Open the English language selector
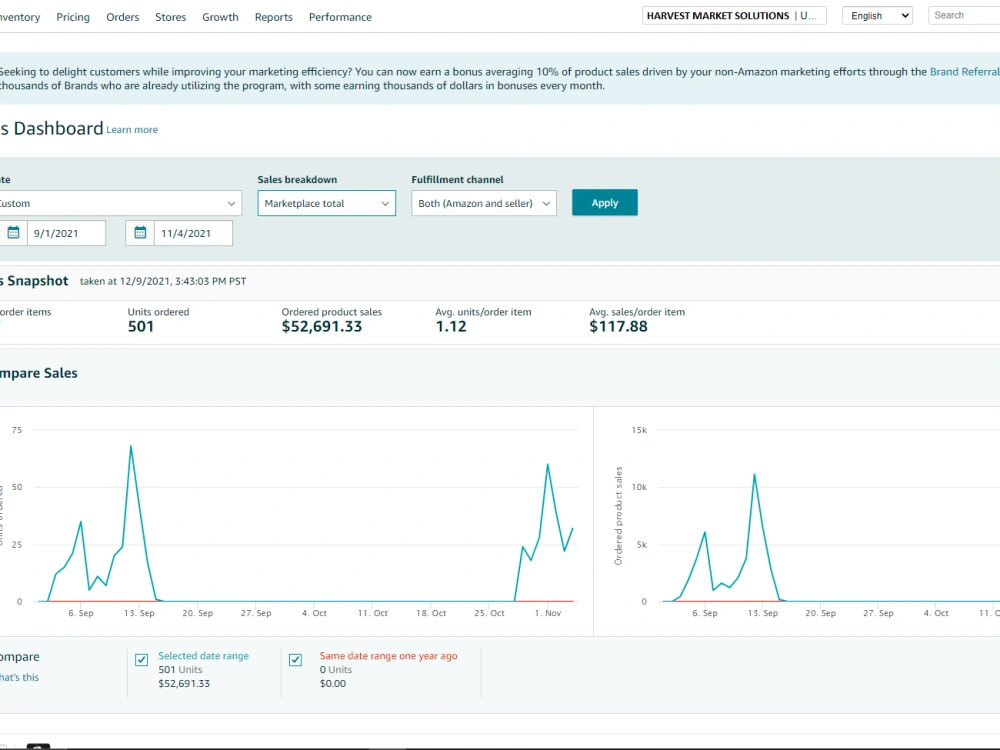This screenshot has height=750, width=1000. 878,15
